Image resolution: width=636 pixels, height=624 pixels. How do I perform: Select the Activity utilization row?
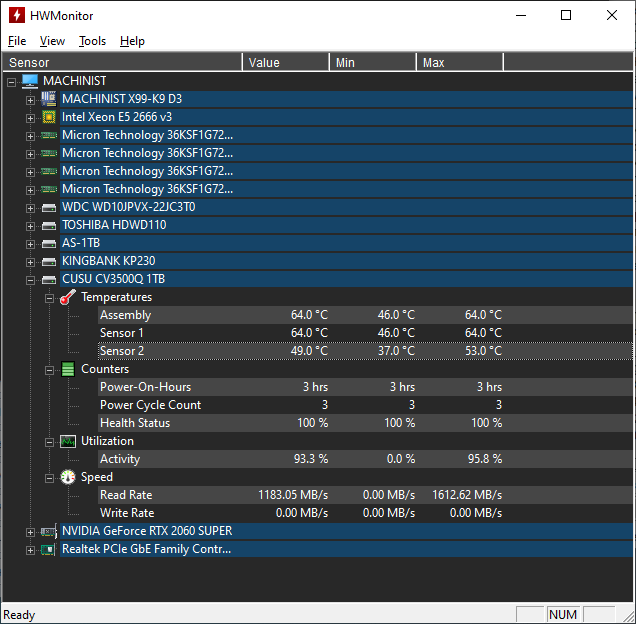[x=365, y=459]
